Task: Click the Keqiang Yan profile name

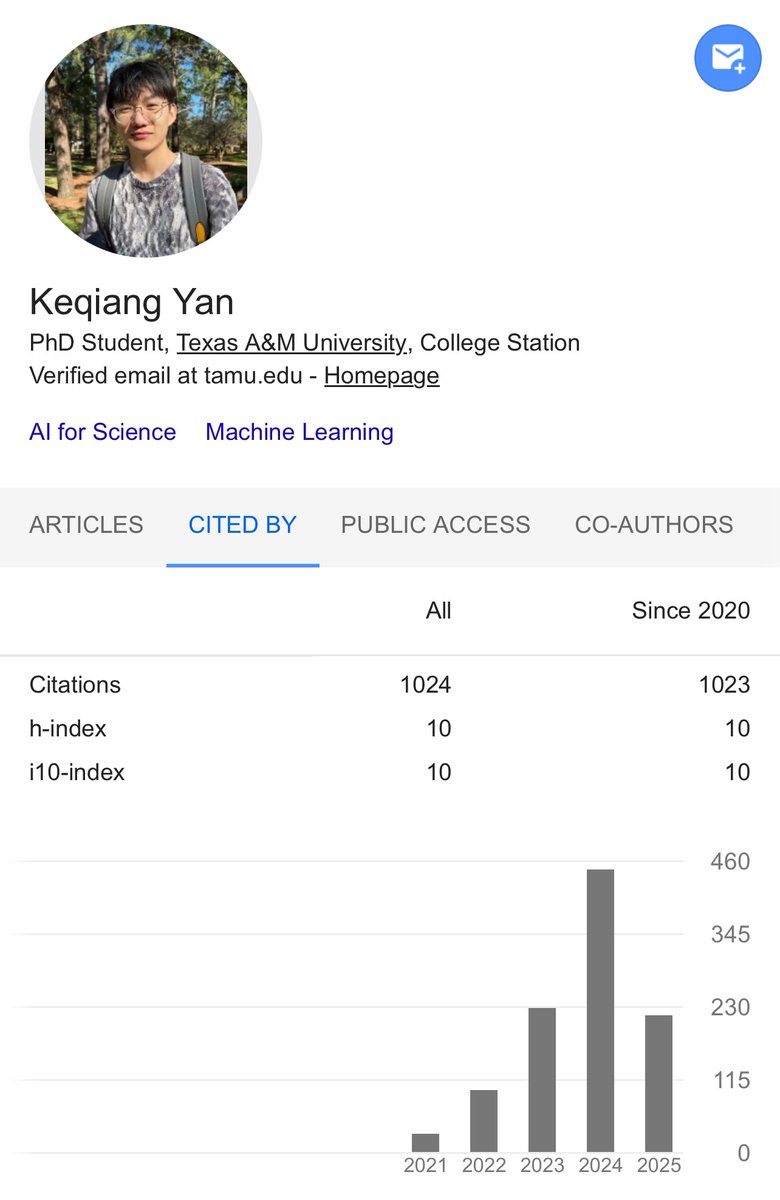Action: click(131, 302)
